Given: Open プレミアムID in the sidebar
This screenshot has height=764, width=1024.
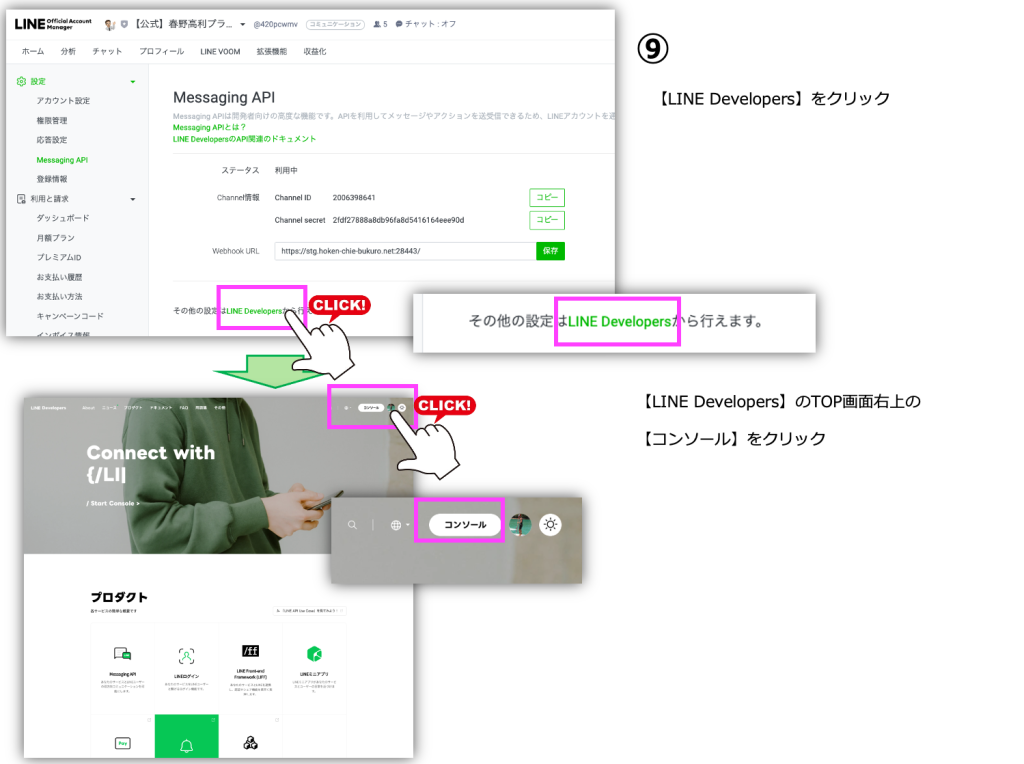Looking at the screenshot, I should tap(59, 257).
